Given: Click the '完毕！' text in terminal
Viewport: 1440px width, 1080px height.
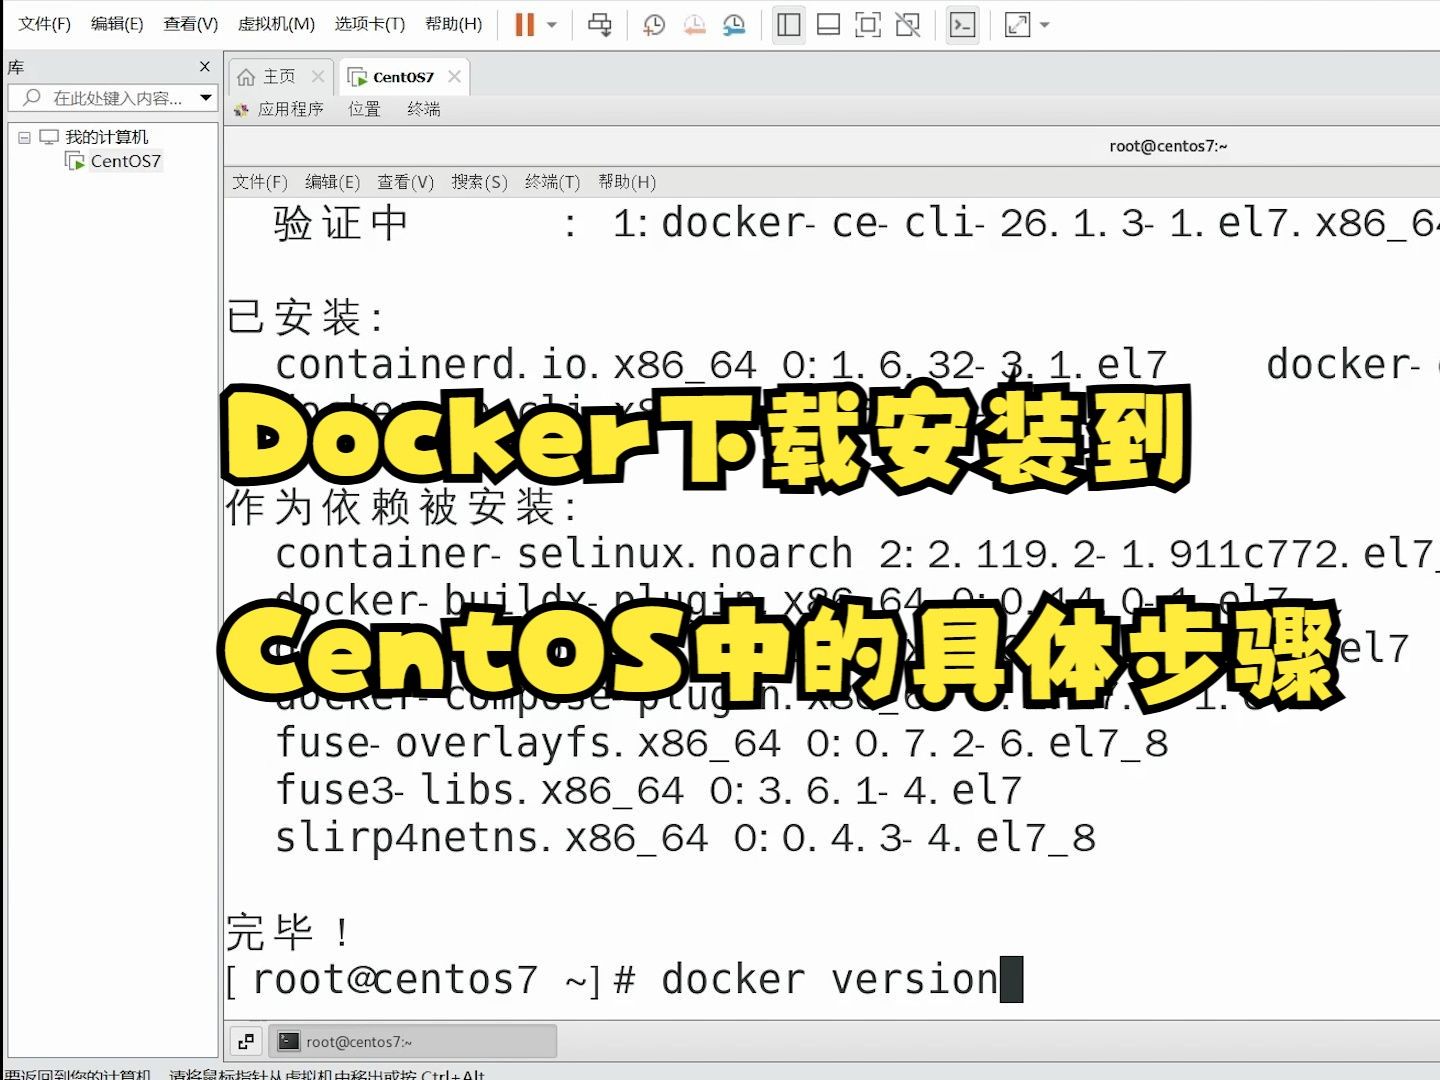Looking at the screenshot, I should click(x=288, y=932).
